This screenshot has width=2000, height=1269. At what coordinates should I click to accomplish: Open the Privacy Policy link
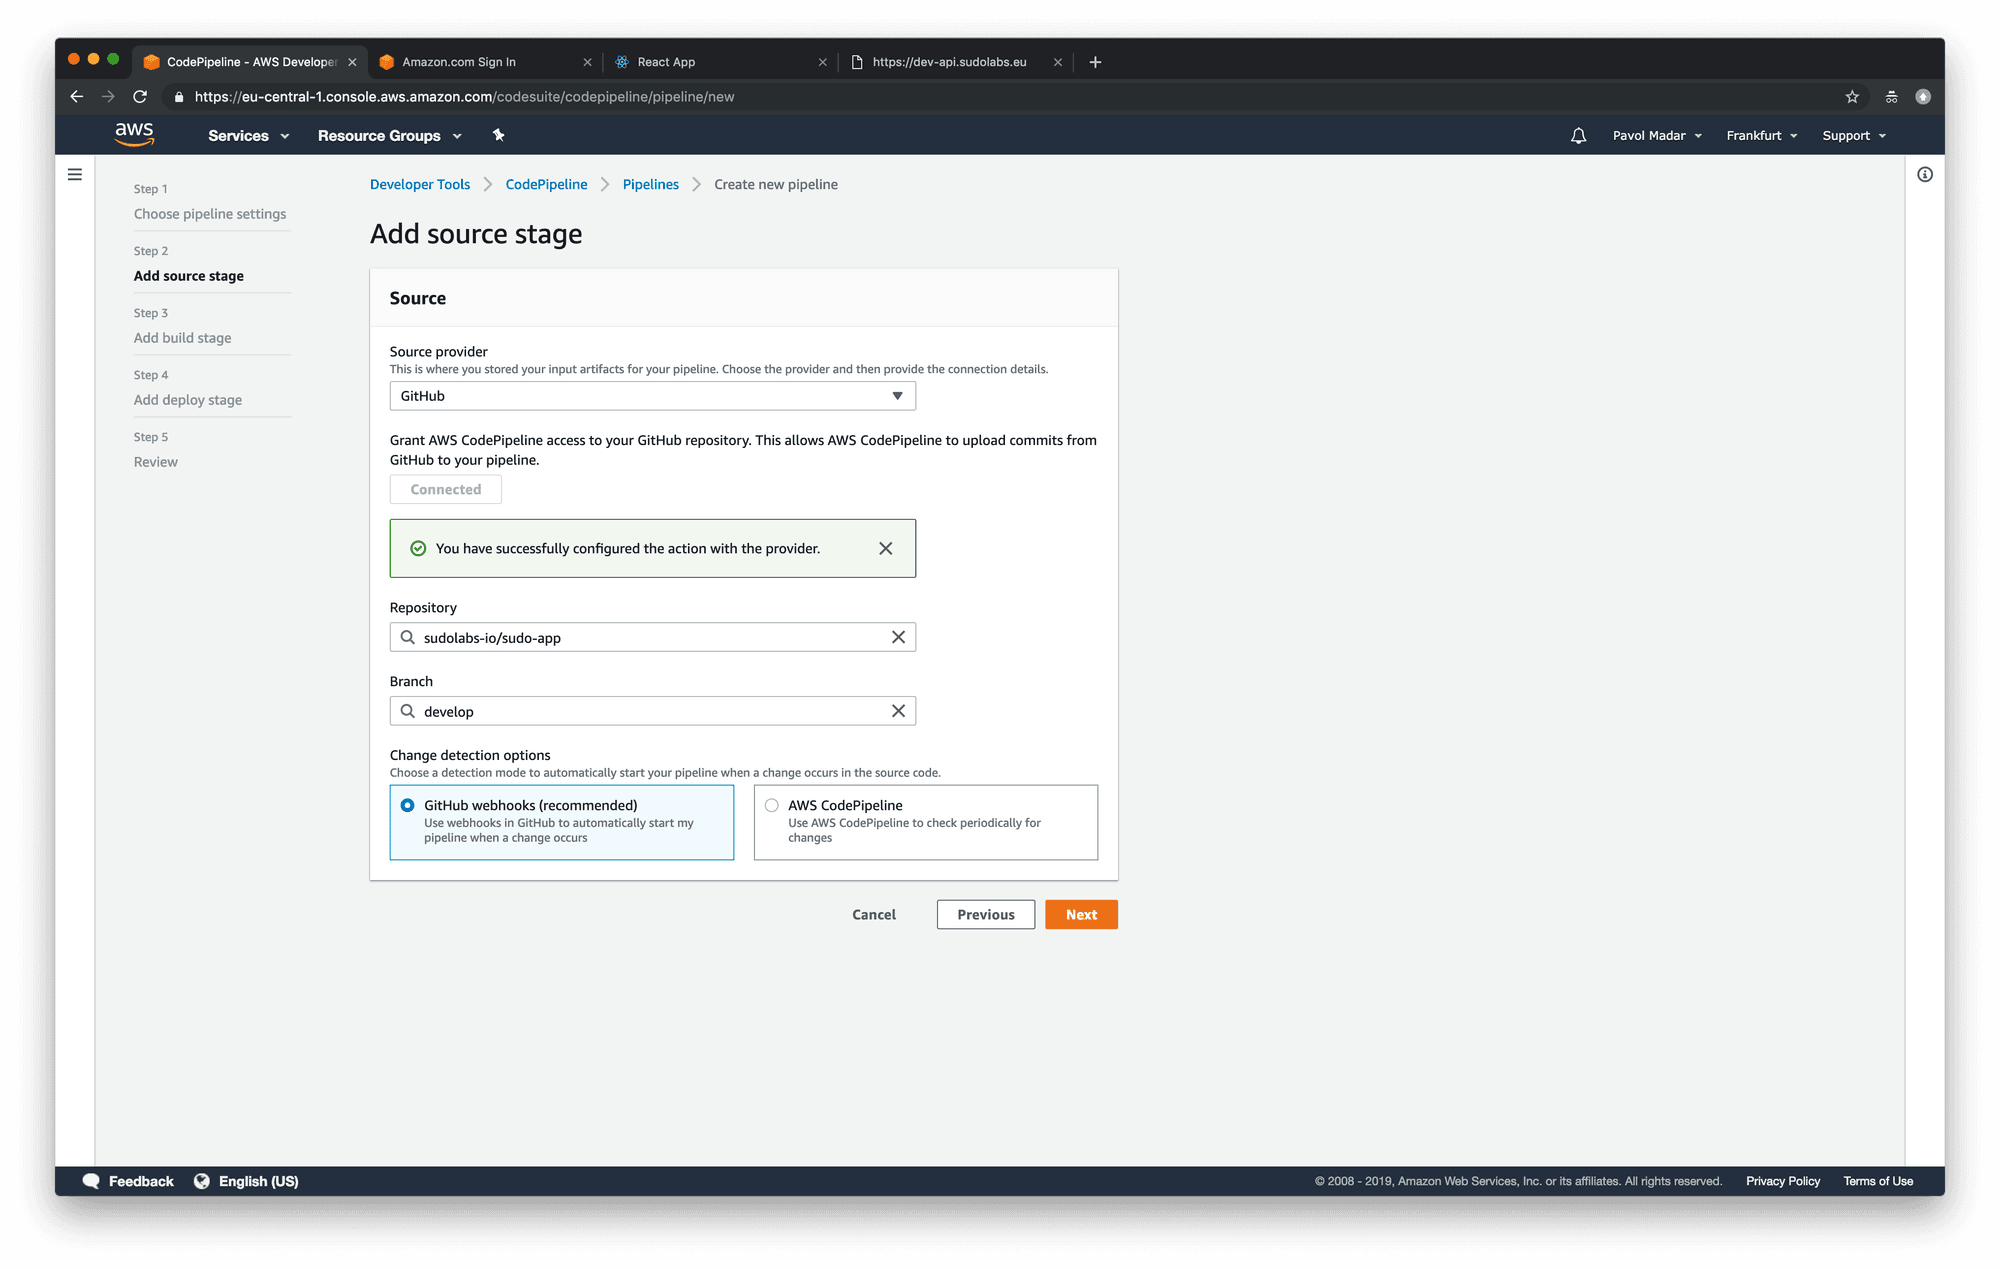point(1783,1181)
